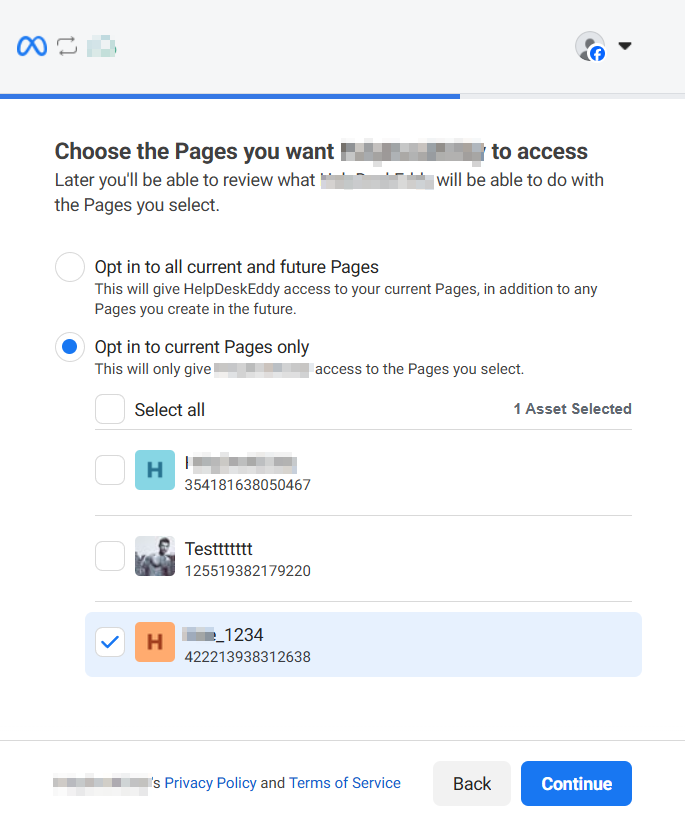Expand the account dropdown arrow

tap(625, 46)
